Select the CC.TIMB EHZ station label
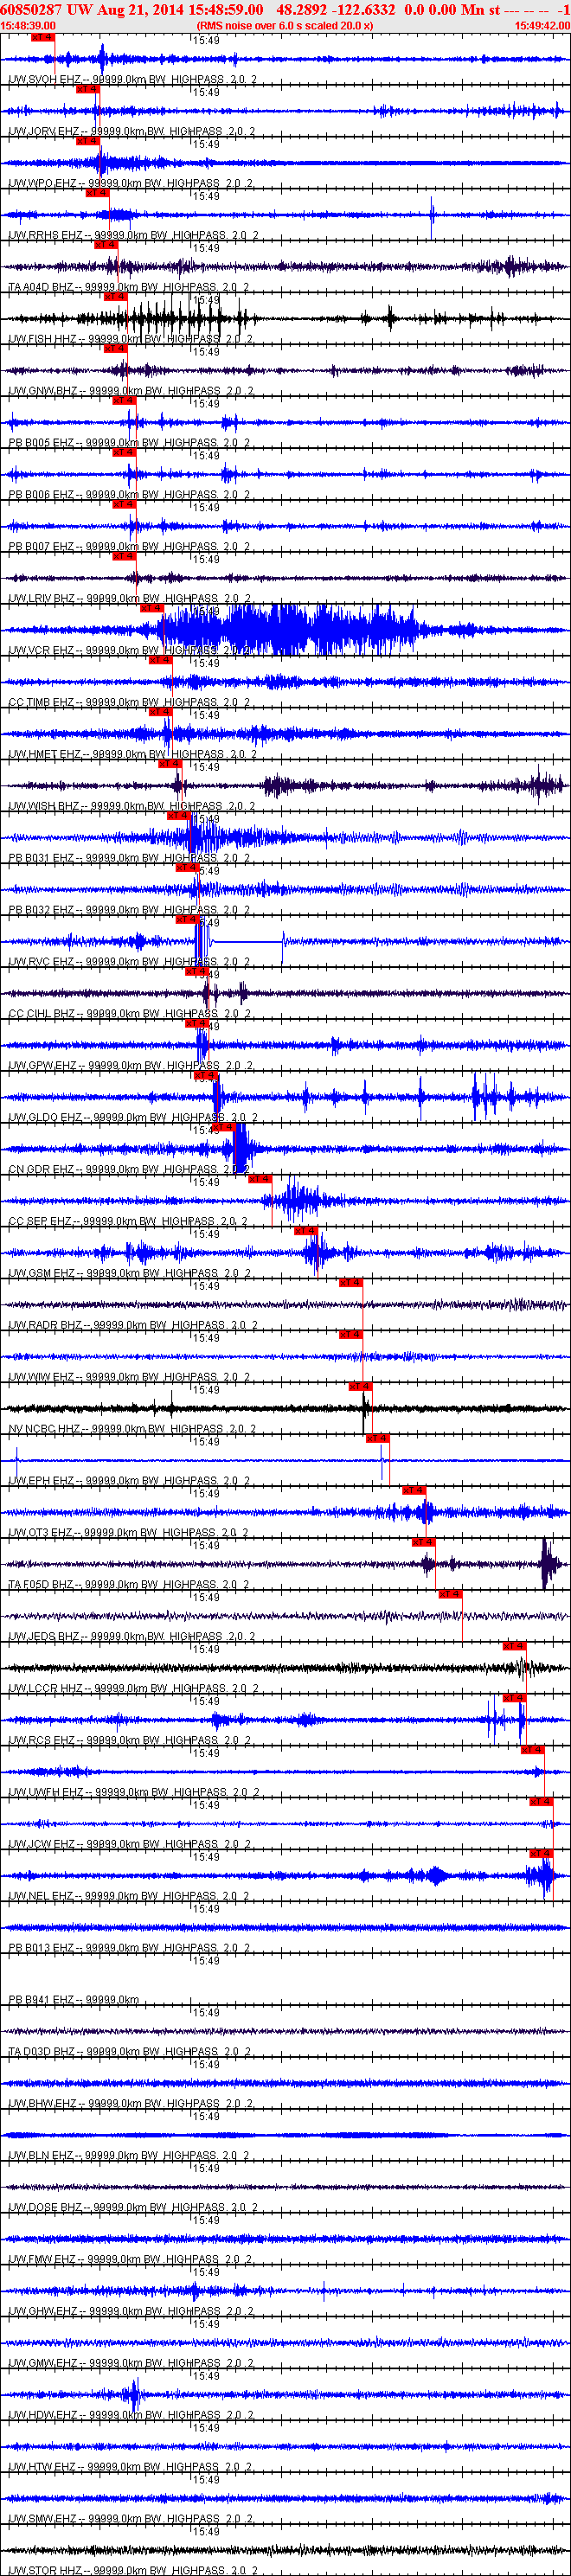Image resolution: width=571 pixels, height=2576 pixels. 129,703
